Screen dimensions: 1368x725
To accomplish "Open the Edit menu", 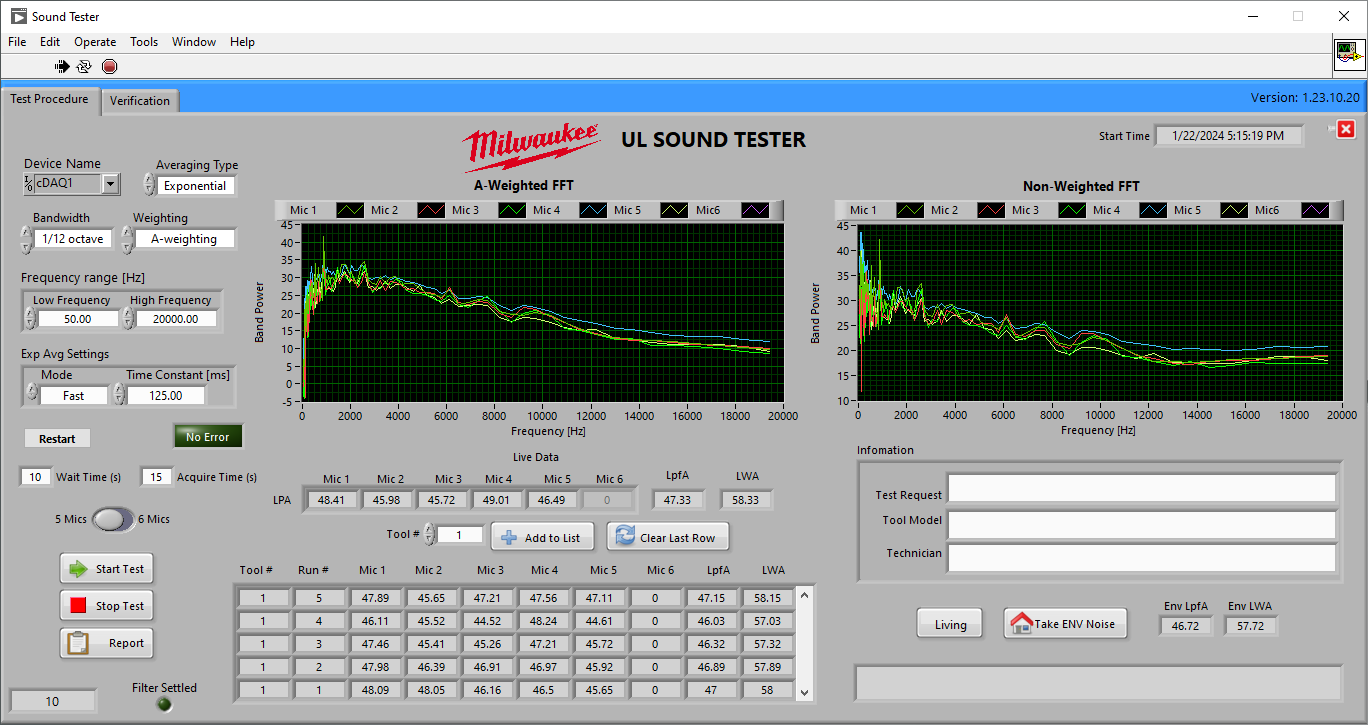I will coord(50,42).
